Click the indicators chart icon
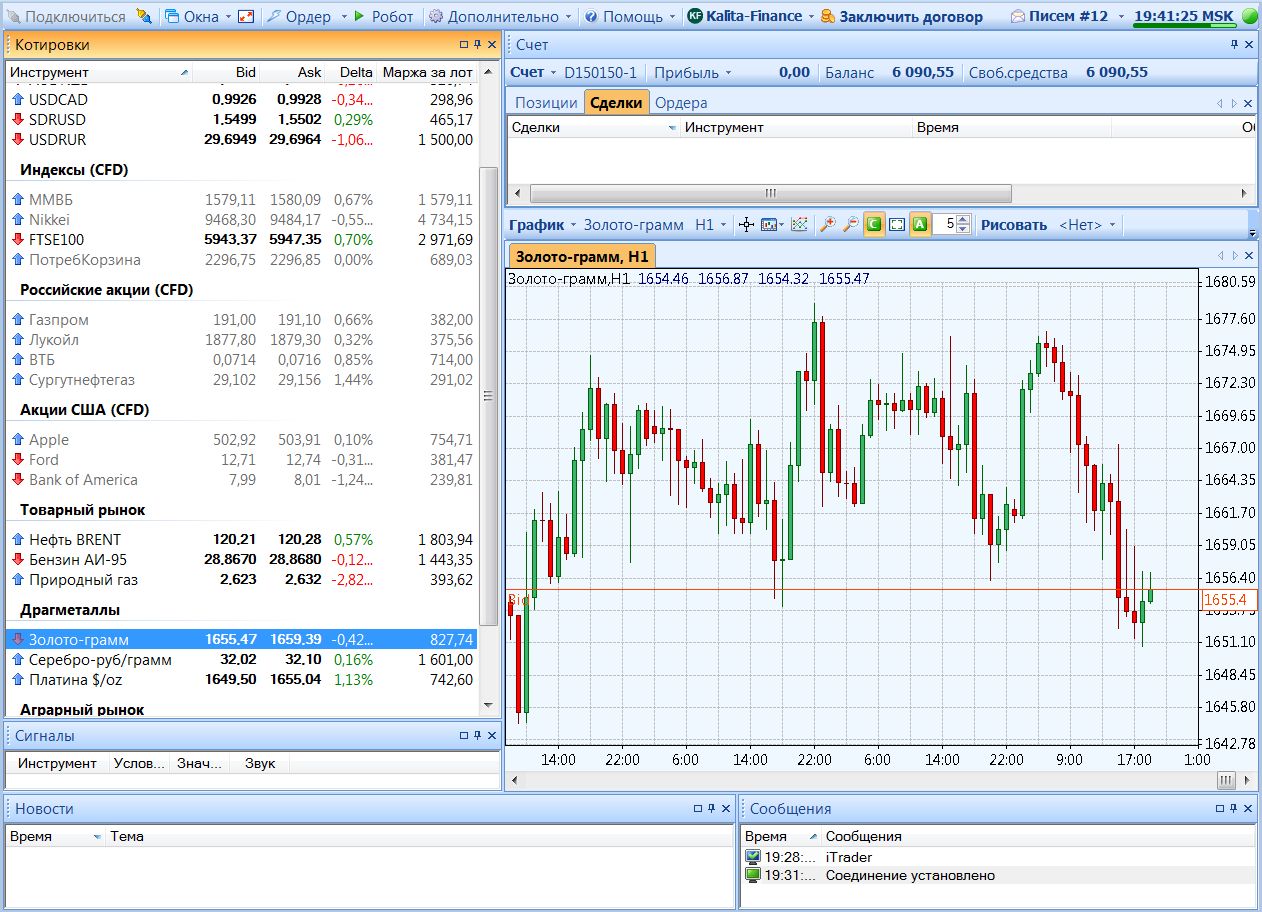 pyautogui.click(x=799, y=225)
